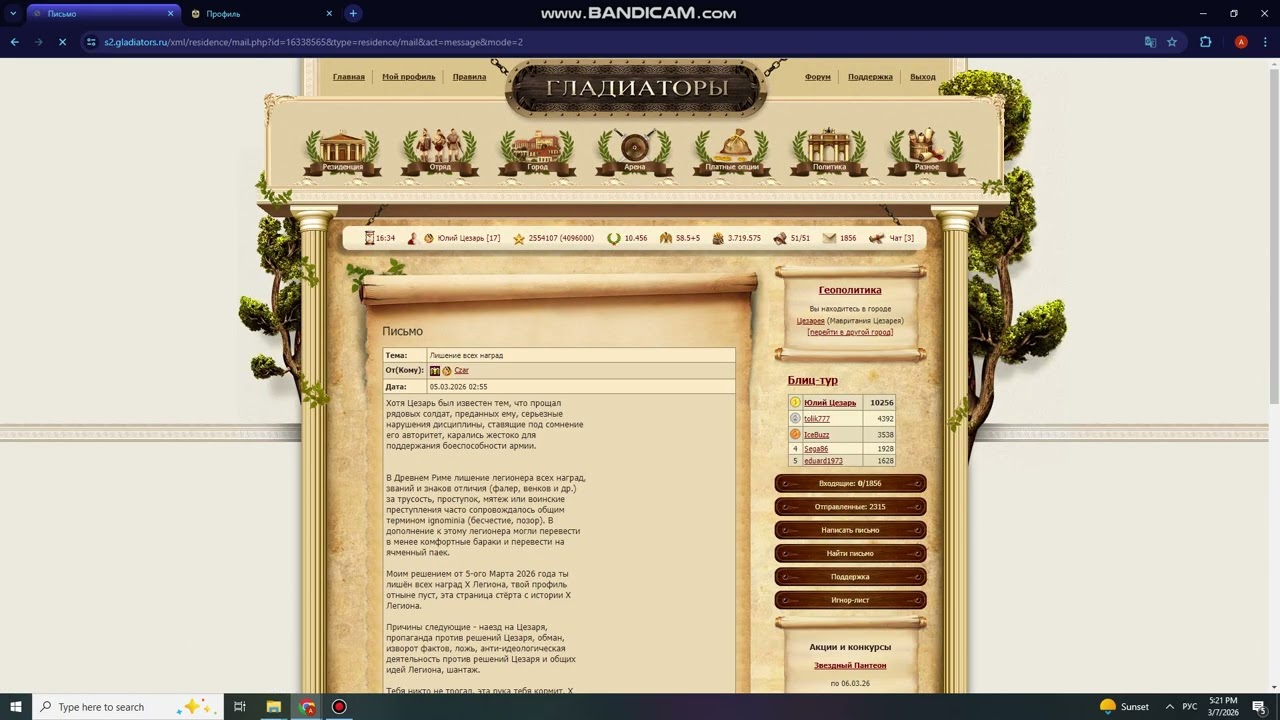1280x720 pixels.
Task: Open tolik777 player link
Action: tap(817, 419)
